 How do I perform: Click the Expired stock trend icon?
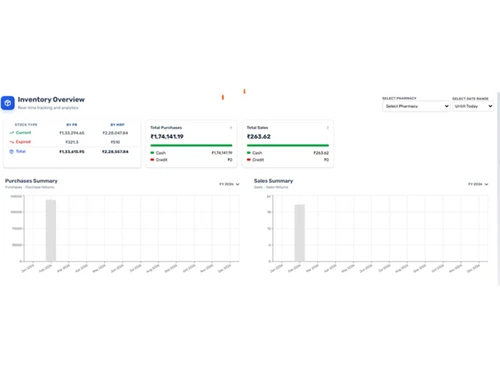(x=12, y=142)
